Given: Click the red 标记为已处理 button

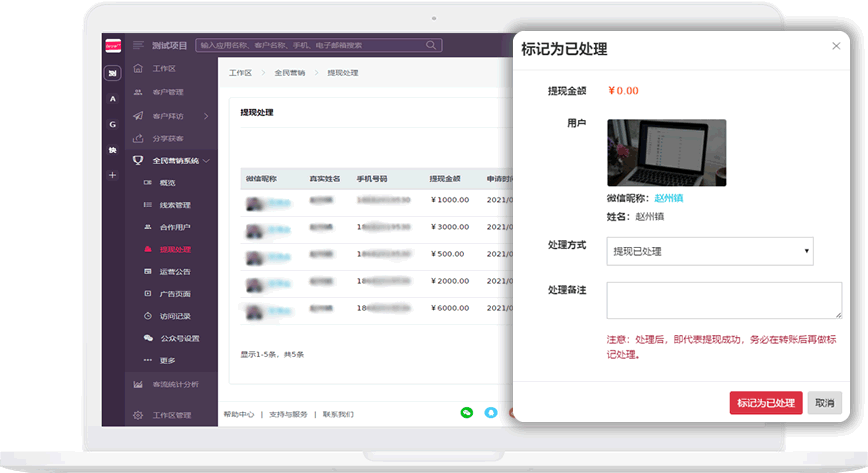Looking at the screenshot, I should pos(765,402).
